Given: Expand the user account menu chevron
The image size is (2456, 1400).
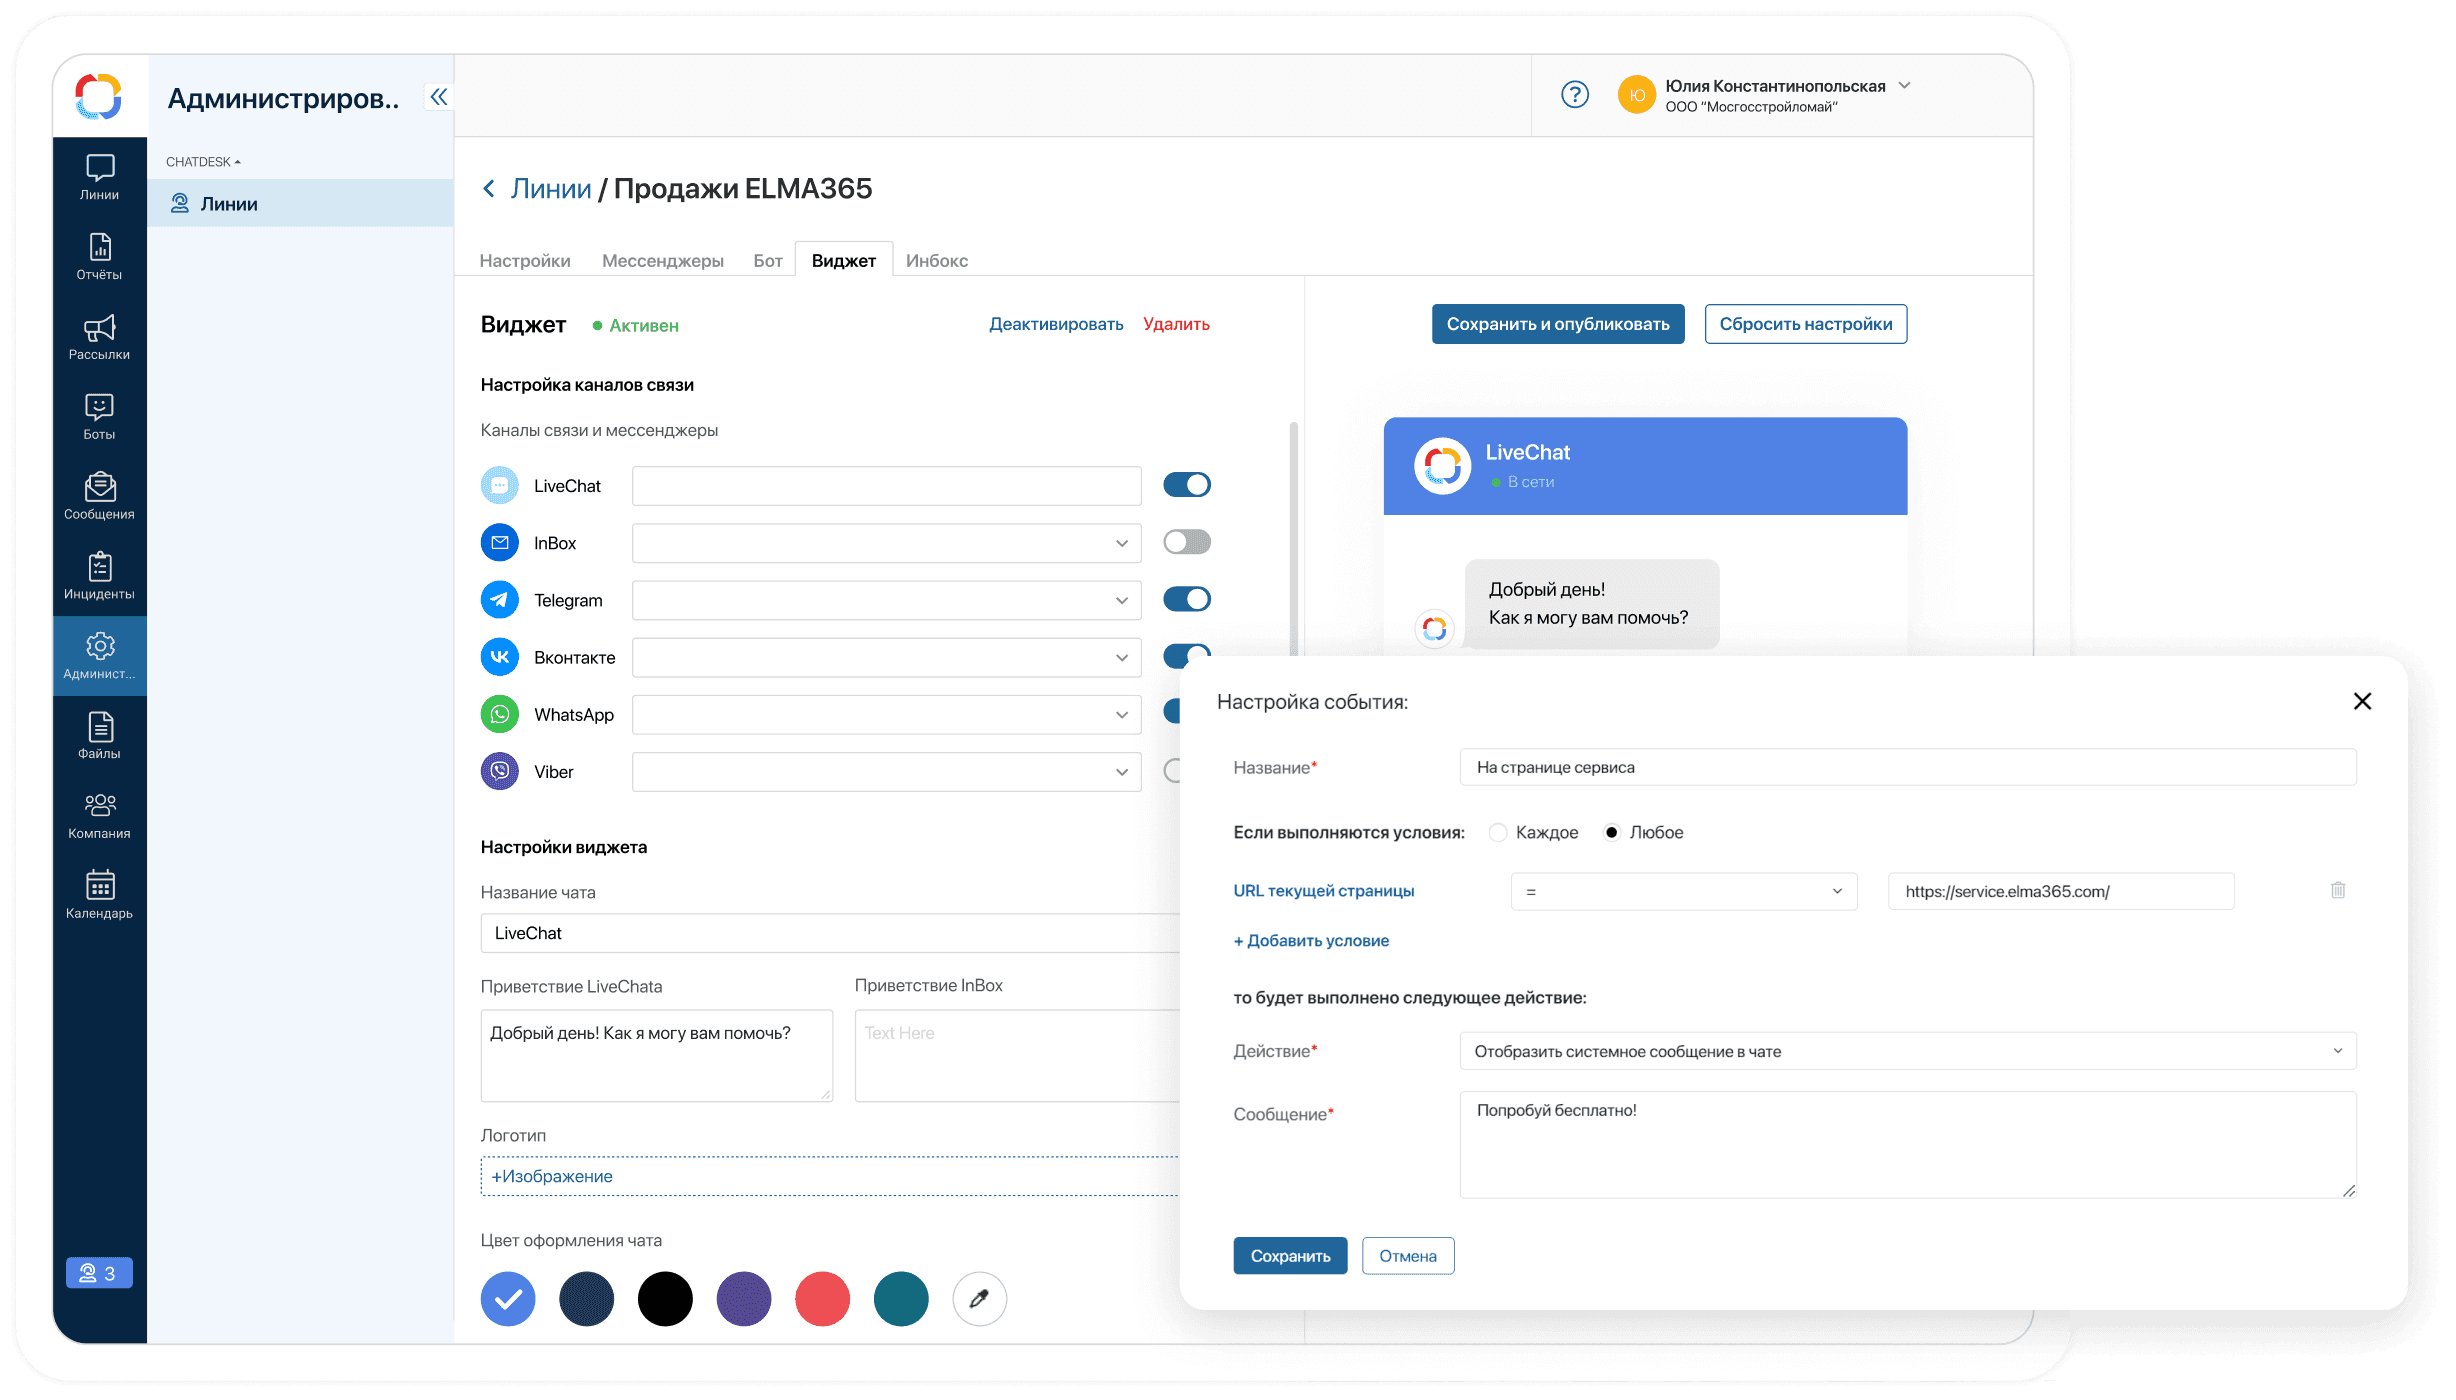Looking at the screenshot, I should point(1905,86).
